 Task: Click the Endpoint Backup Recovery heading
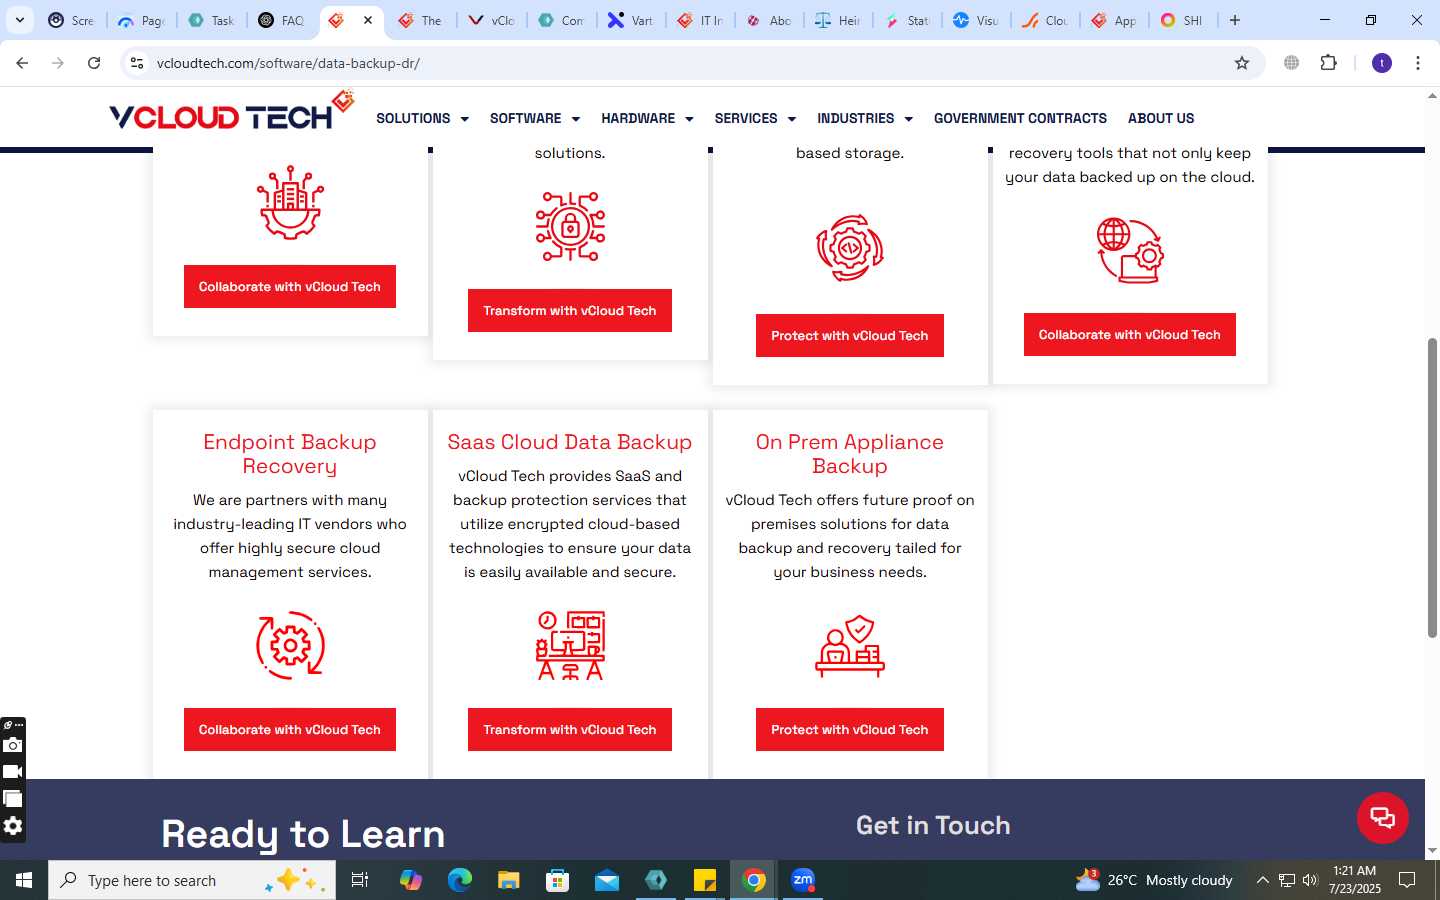290,454
